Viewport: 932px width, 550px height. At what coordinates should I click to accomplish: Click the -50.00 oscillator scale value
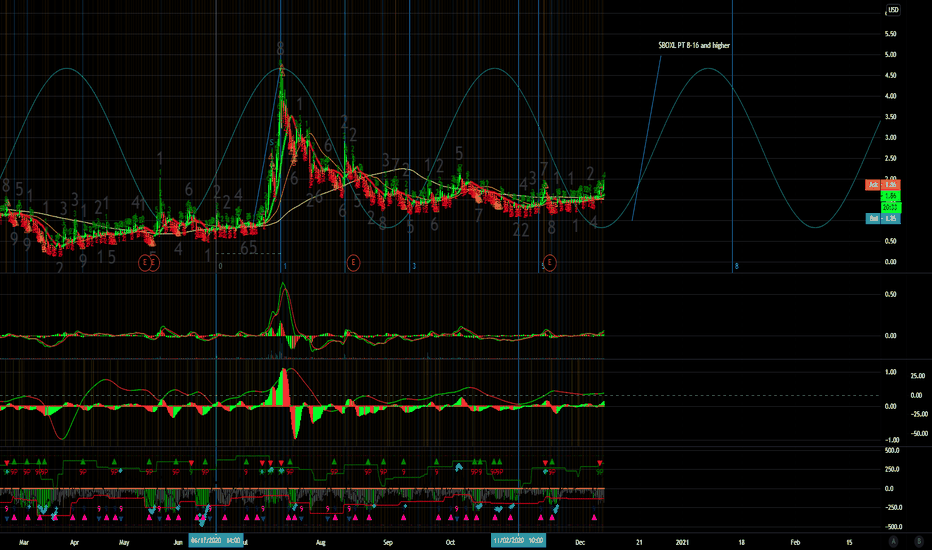(x=919, y=434)
